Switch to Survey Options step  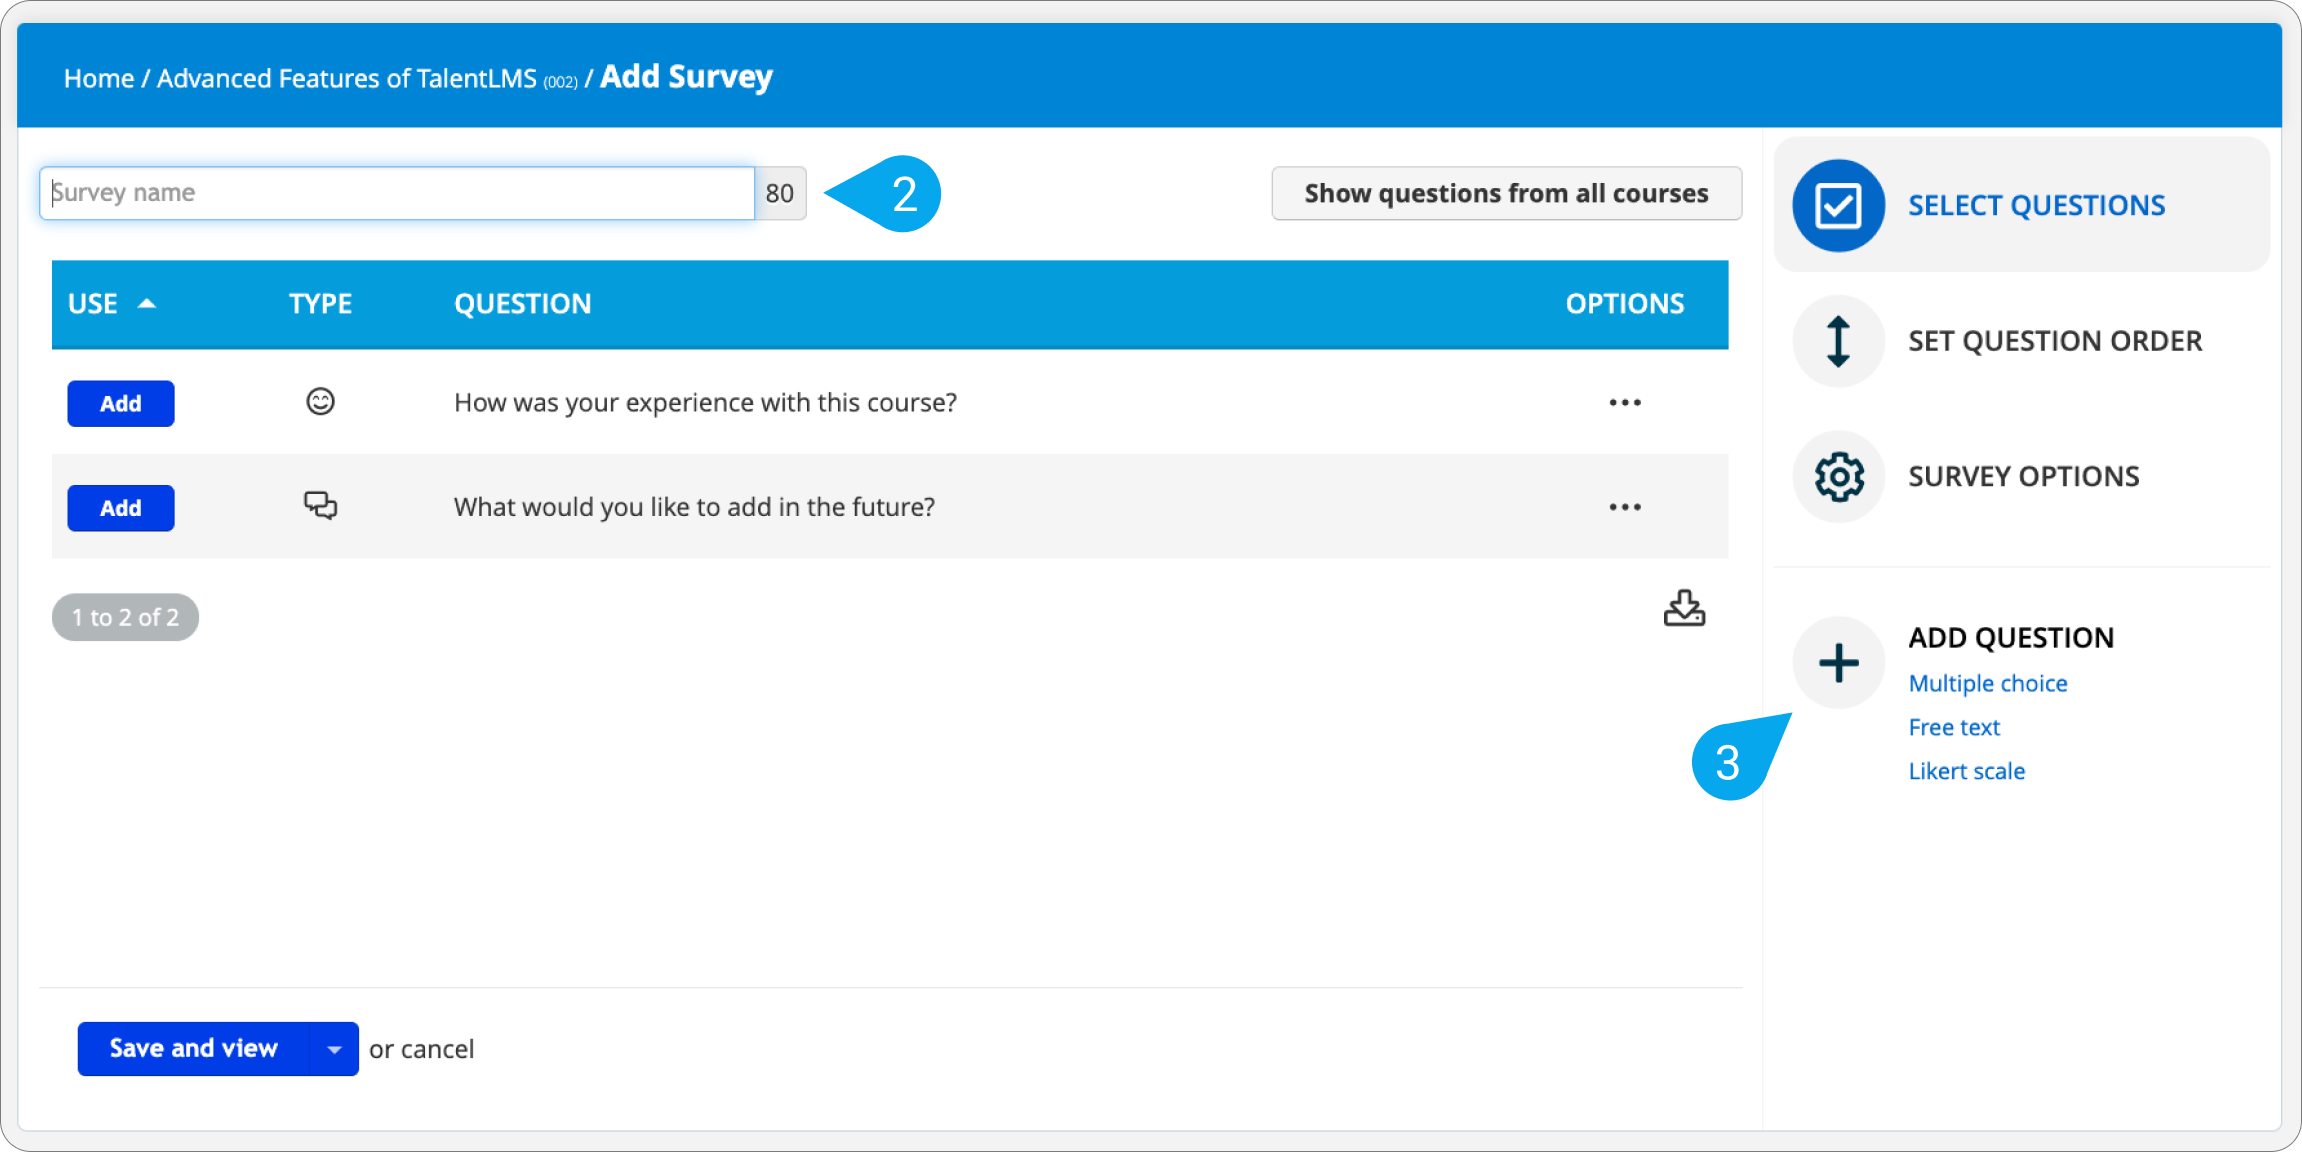2023,476
